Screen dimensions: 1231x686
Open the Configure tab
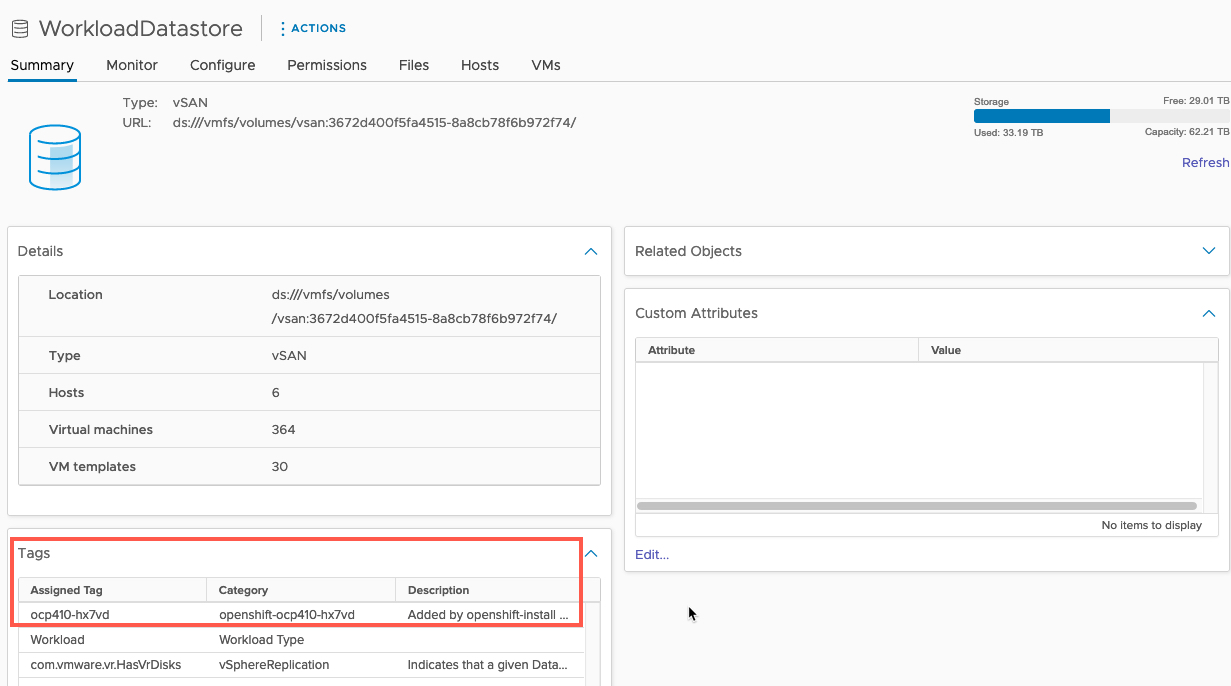click(x=223, y=65)
